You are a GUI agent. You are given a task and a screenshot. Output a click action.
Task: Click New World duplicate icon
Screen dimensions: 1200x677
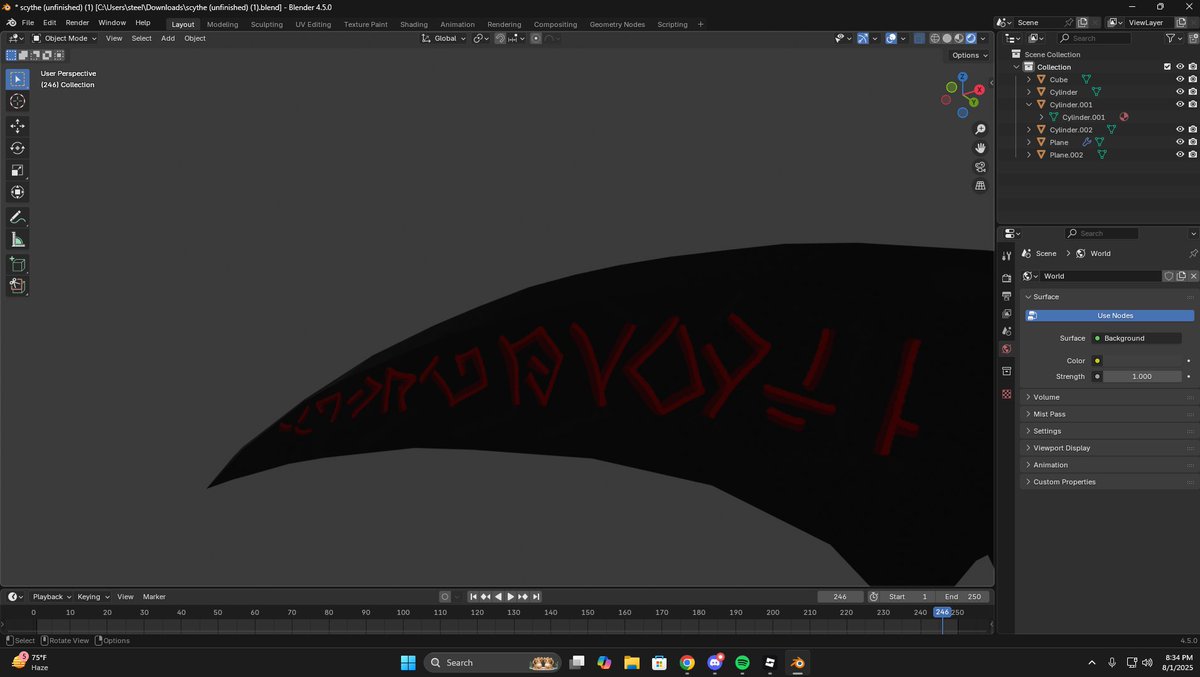click(x=1181, y=276)
